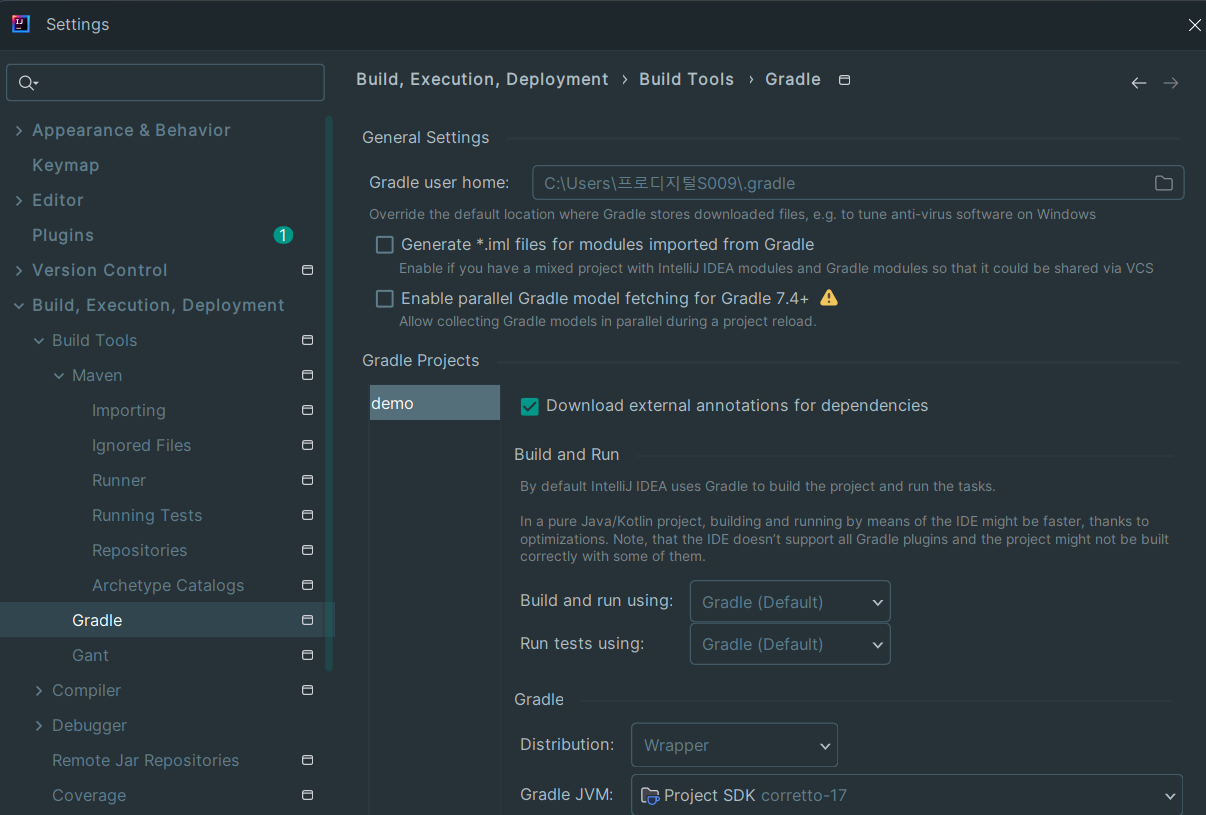The image size is (1206, 815).
Task: Click project-level icon on Repositories row
Action: [307, 550]
